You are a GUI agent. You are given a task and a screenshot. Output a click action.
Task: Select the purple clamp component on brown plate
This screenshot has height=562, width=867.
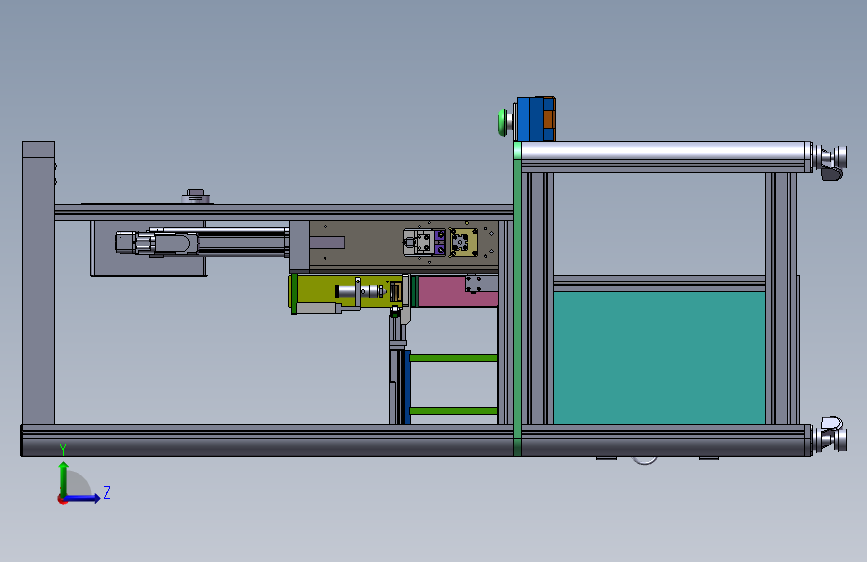[440, 243]
